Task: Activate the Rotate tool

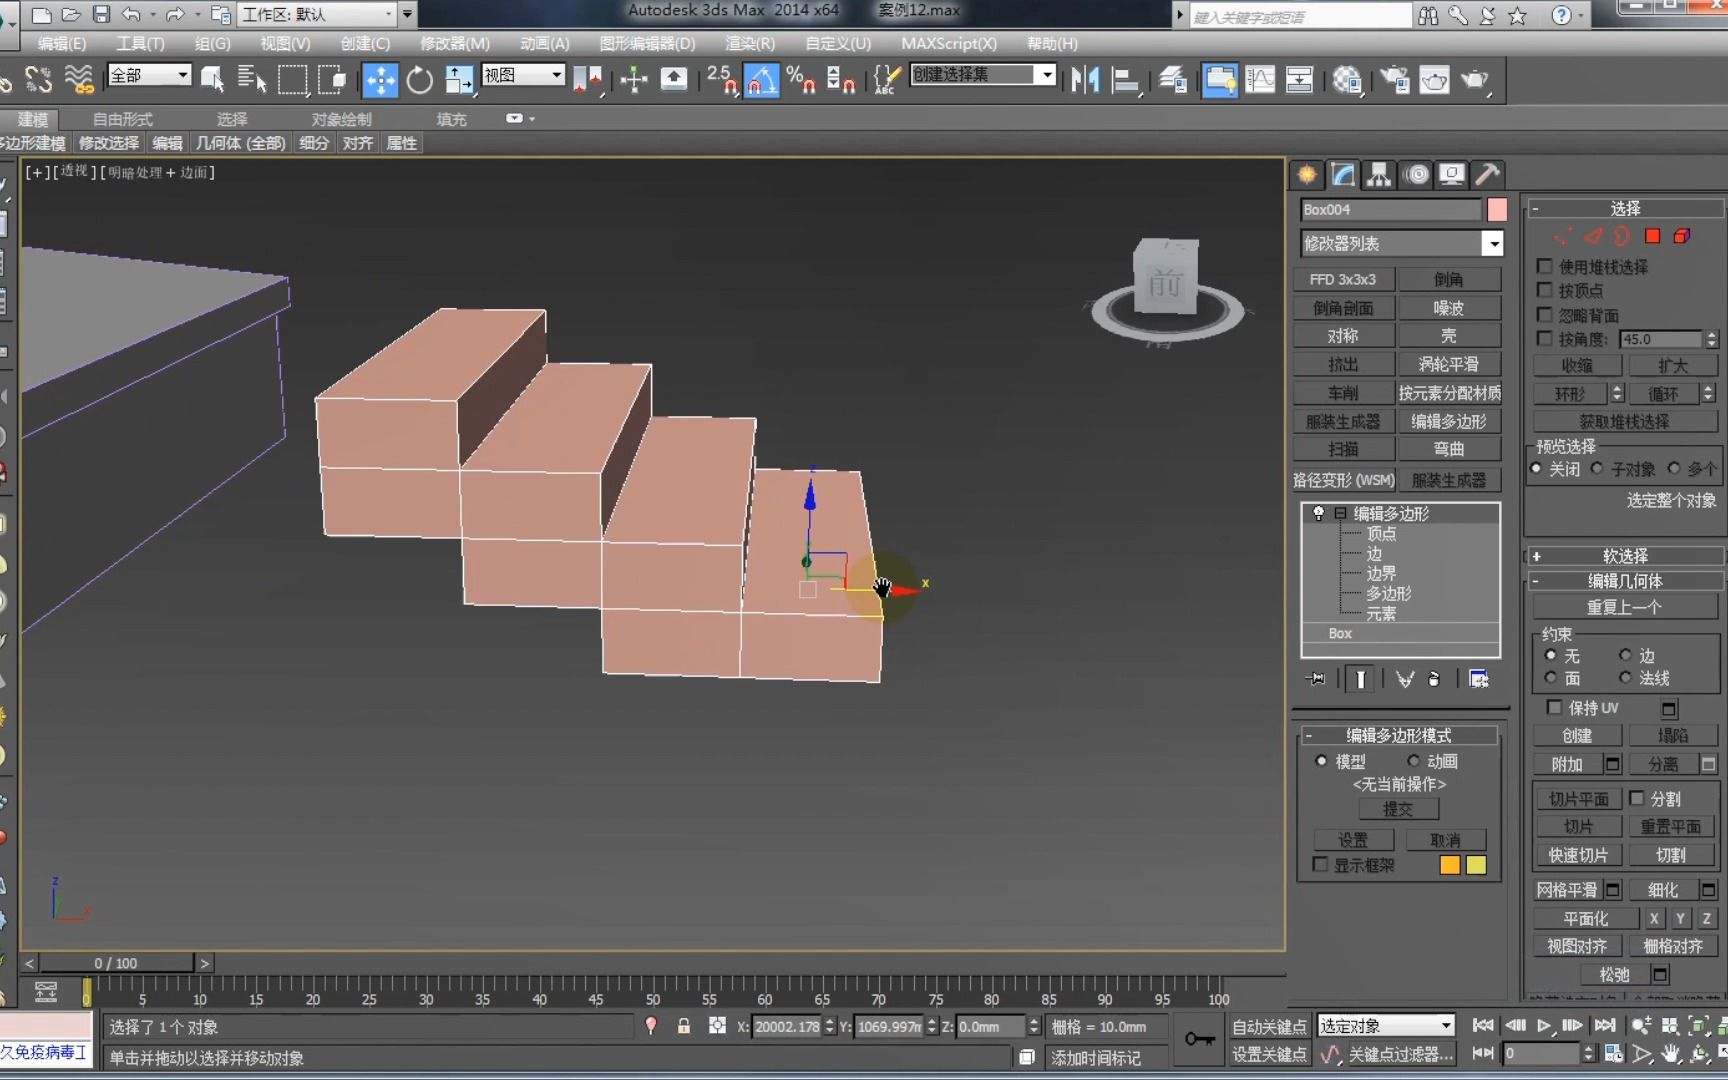Action: pos(420,80)
